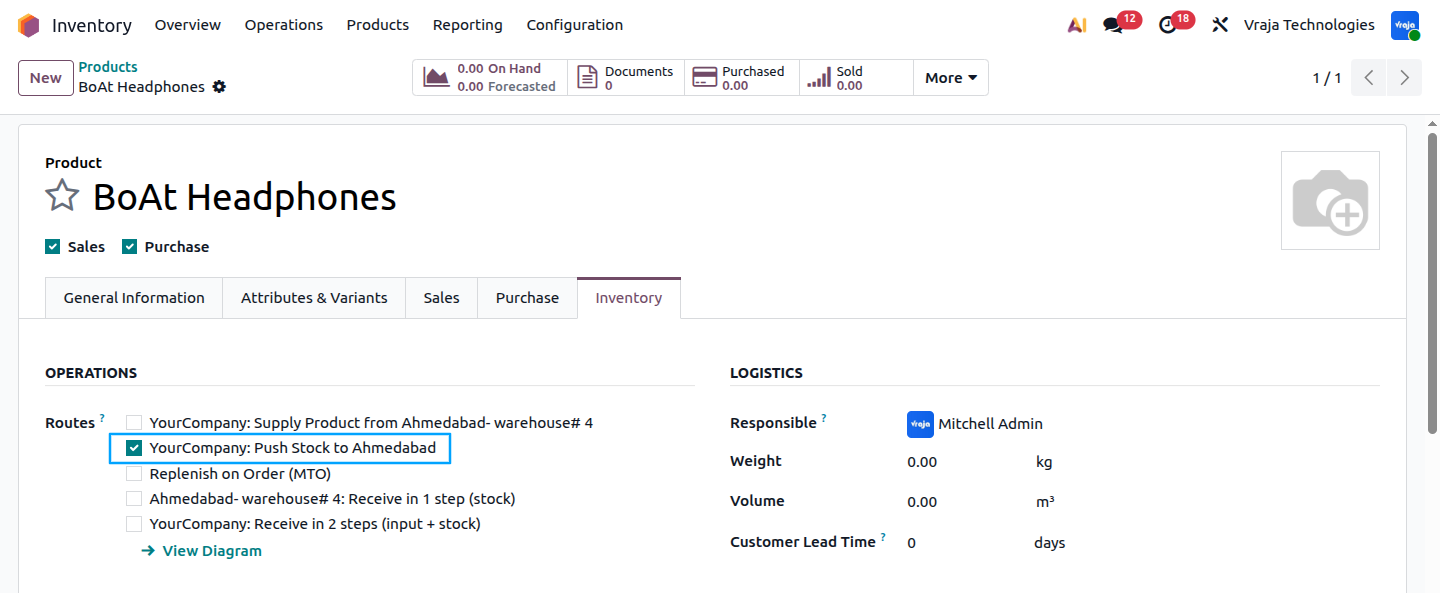
Task: Enable Receive in 2 steps route
Action: (134, 524)
